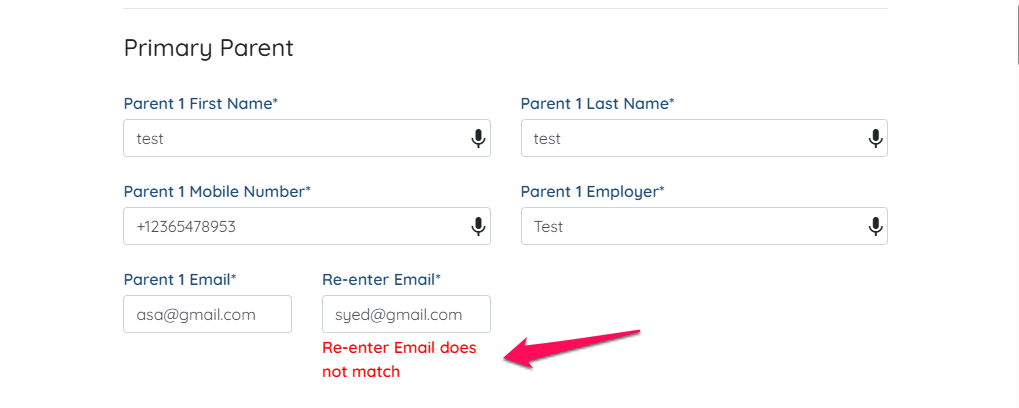Viewport: 1019px width, 408px height.
Task: Click the "Parent 1 Employer*" field label
Action: point(593,192)
